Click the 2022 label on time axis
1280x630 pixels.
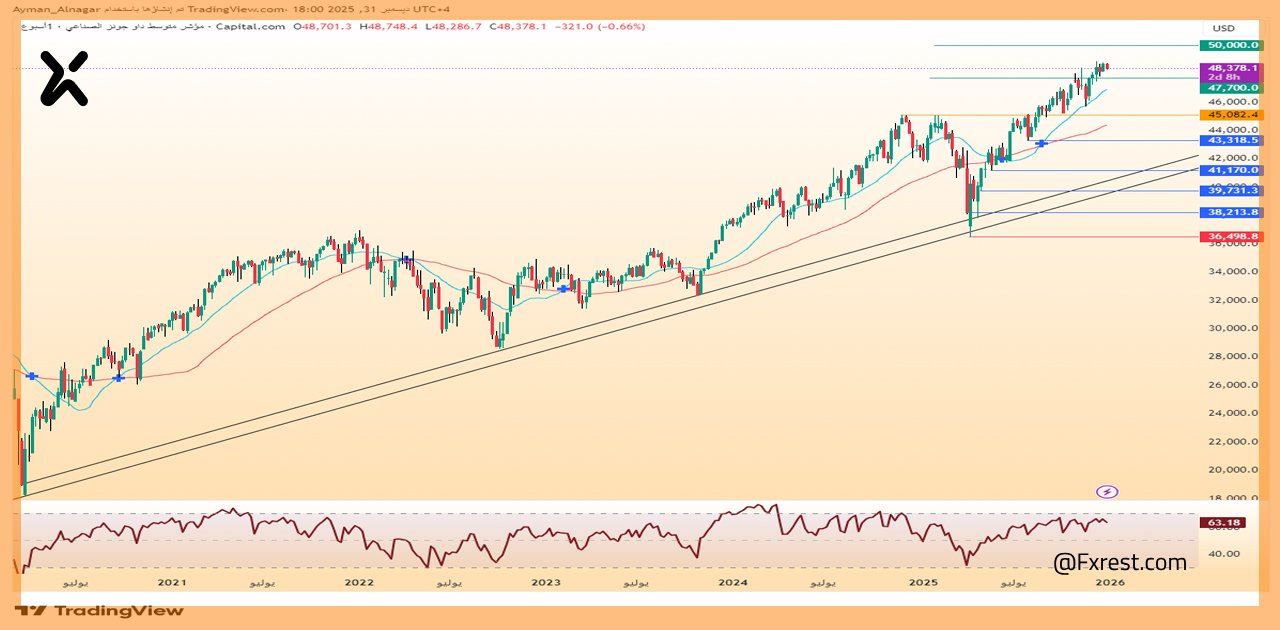coord(359,581)
